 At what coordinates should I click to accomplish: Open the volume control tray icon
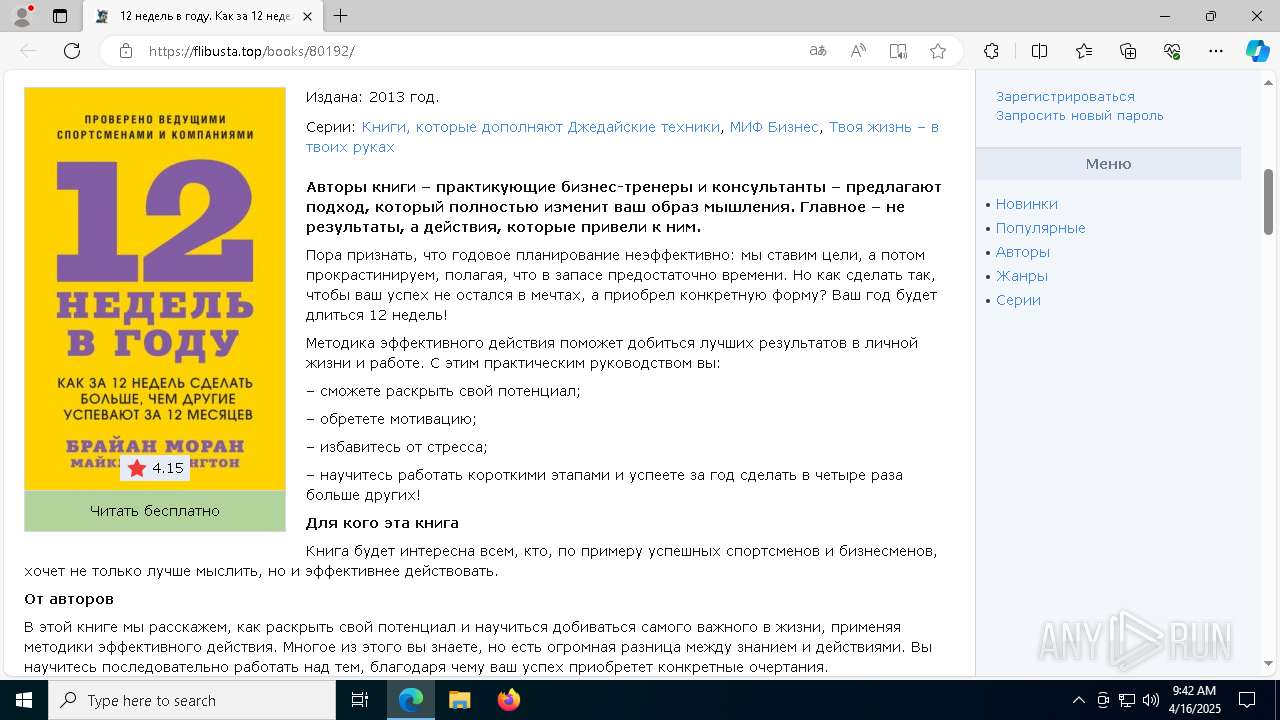click(x=1151, y=700)
